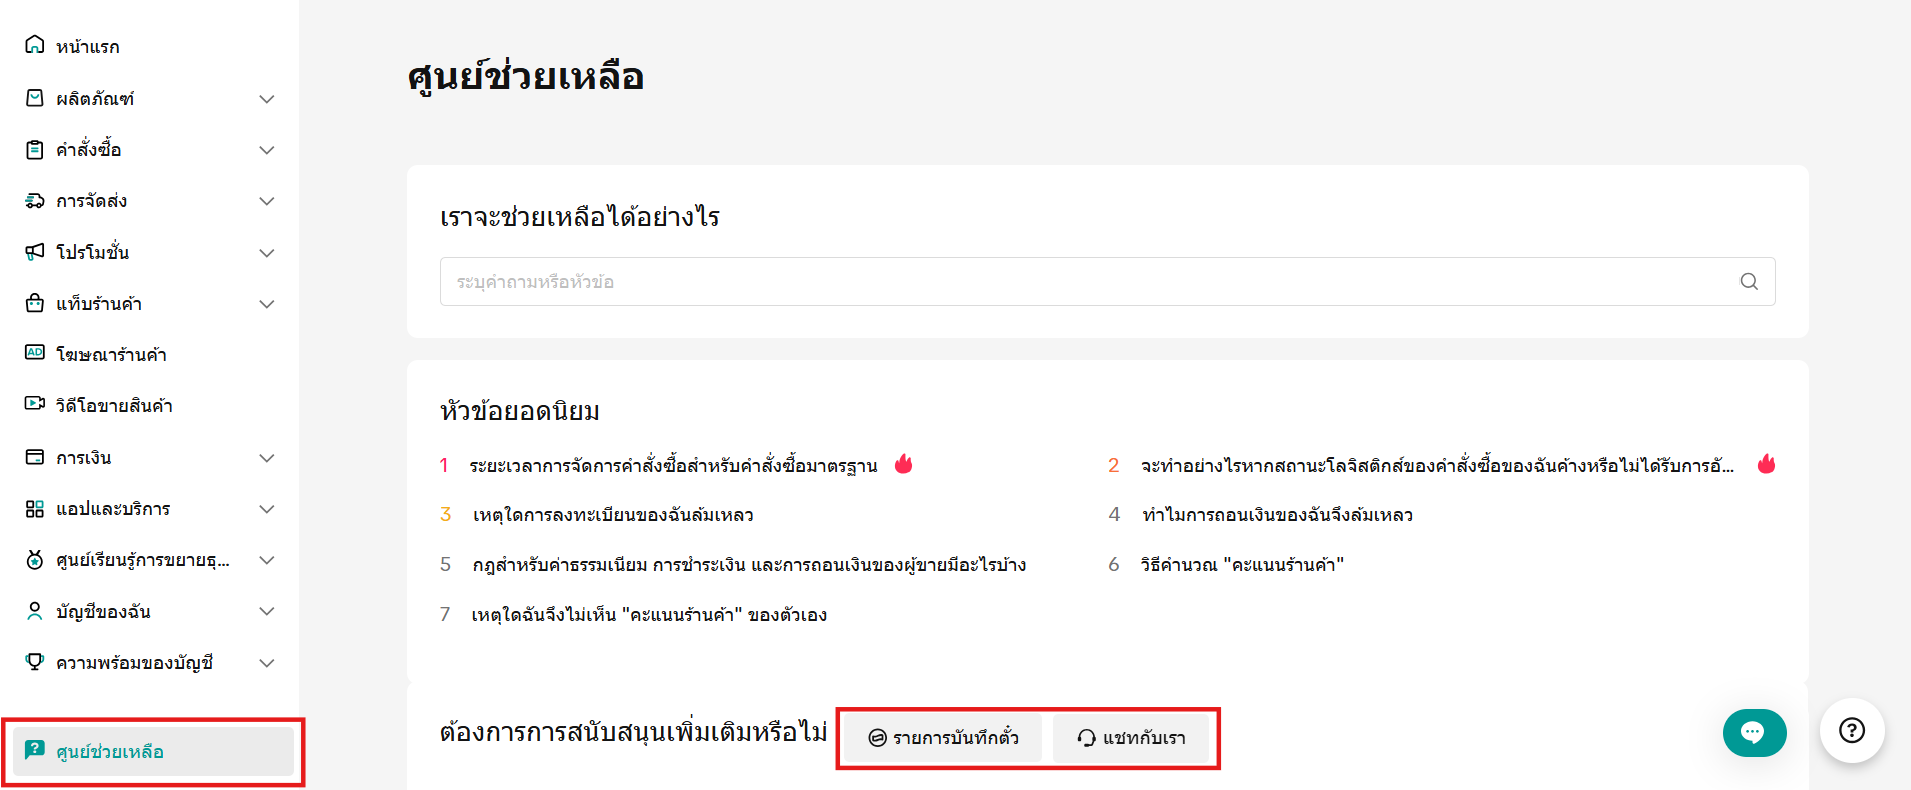This screenshot has height=790, width=1911.
Task: Open topic 1 ระยะเวลาการจัดการคำสั่งซื้อ
Action: pyautogui.click(x=673, y=465)
